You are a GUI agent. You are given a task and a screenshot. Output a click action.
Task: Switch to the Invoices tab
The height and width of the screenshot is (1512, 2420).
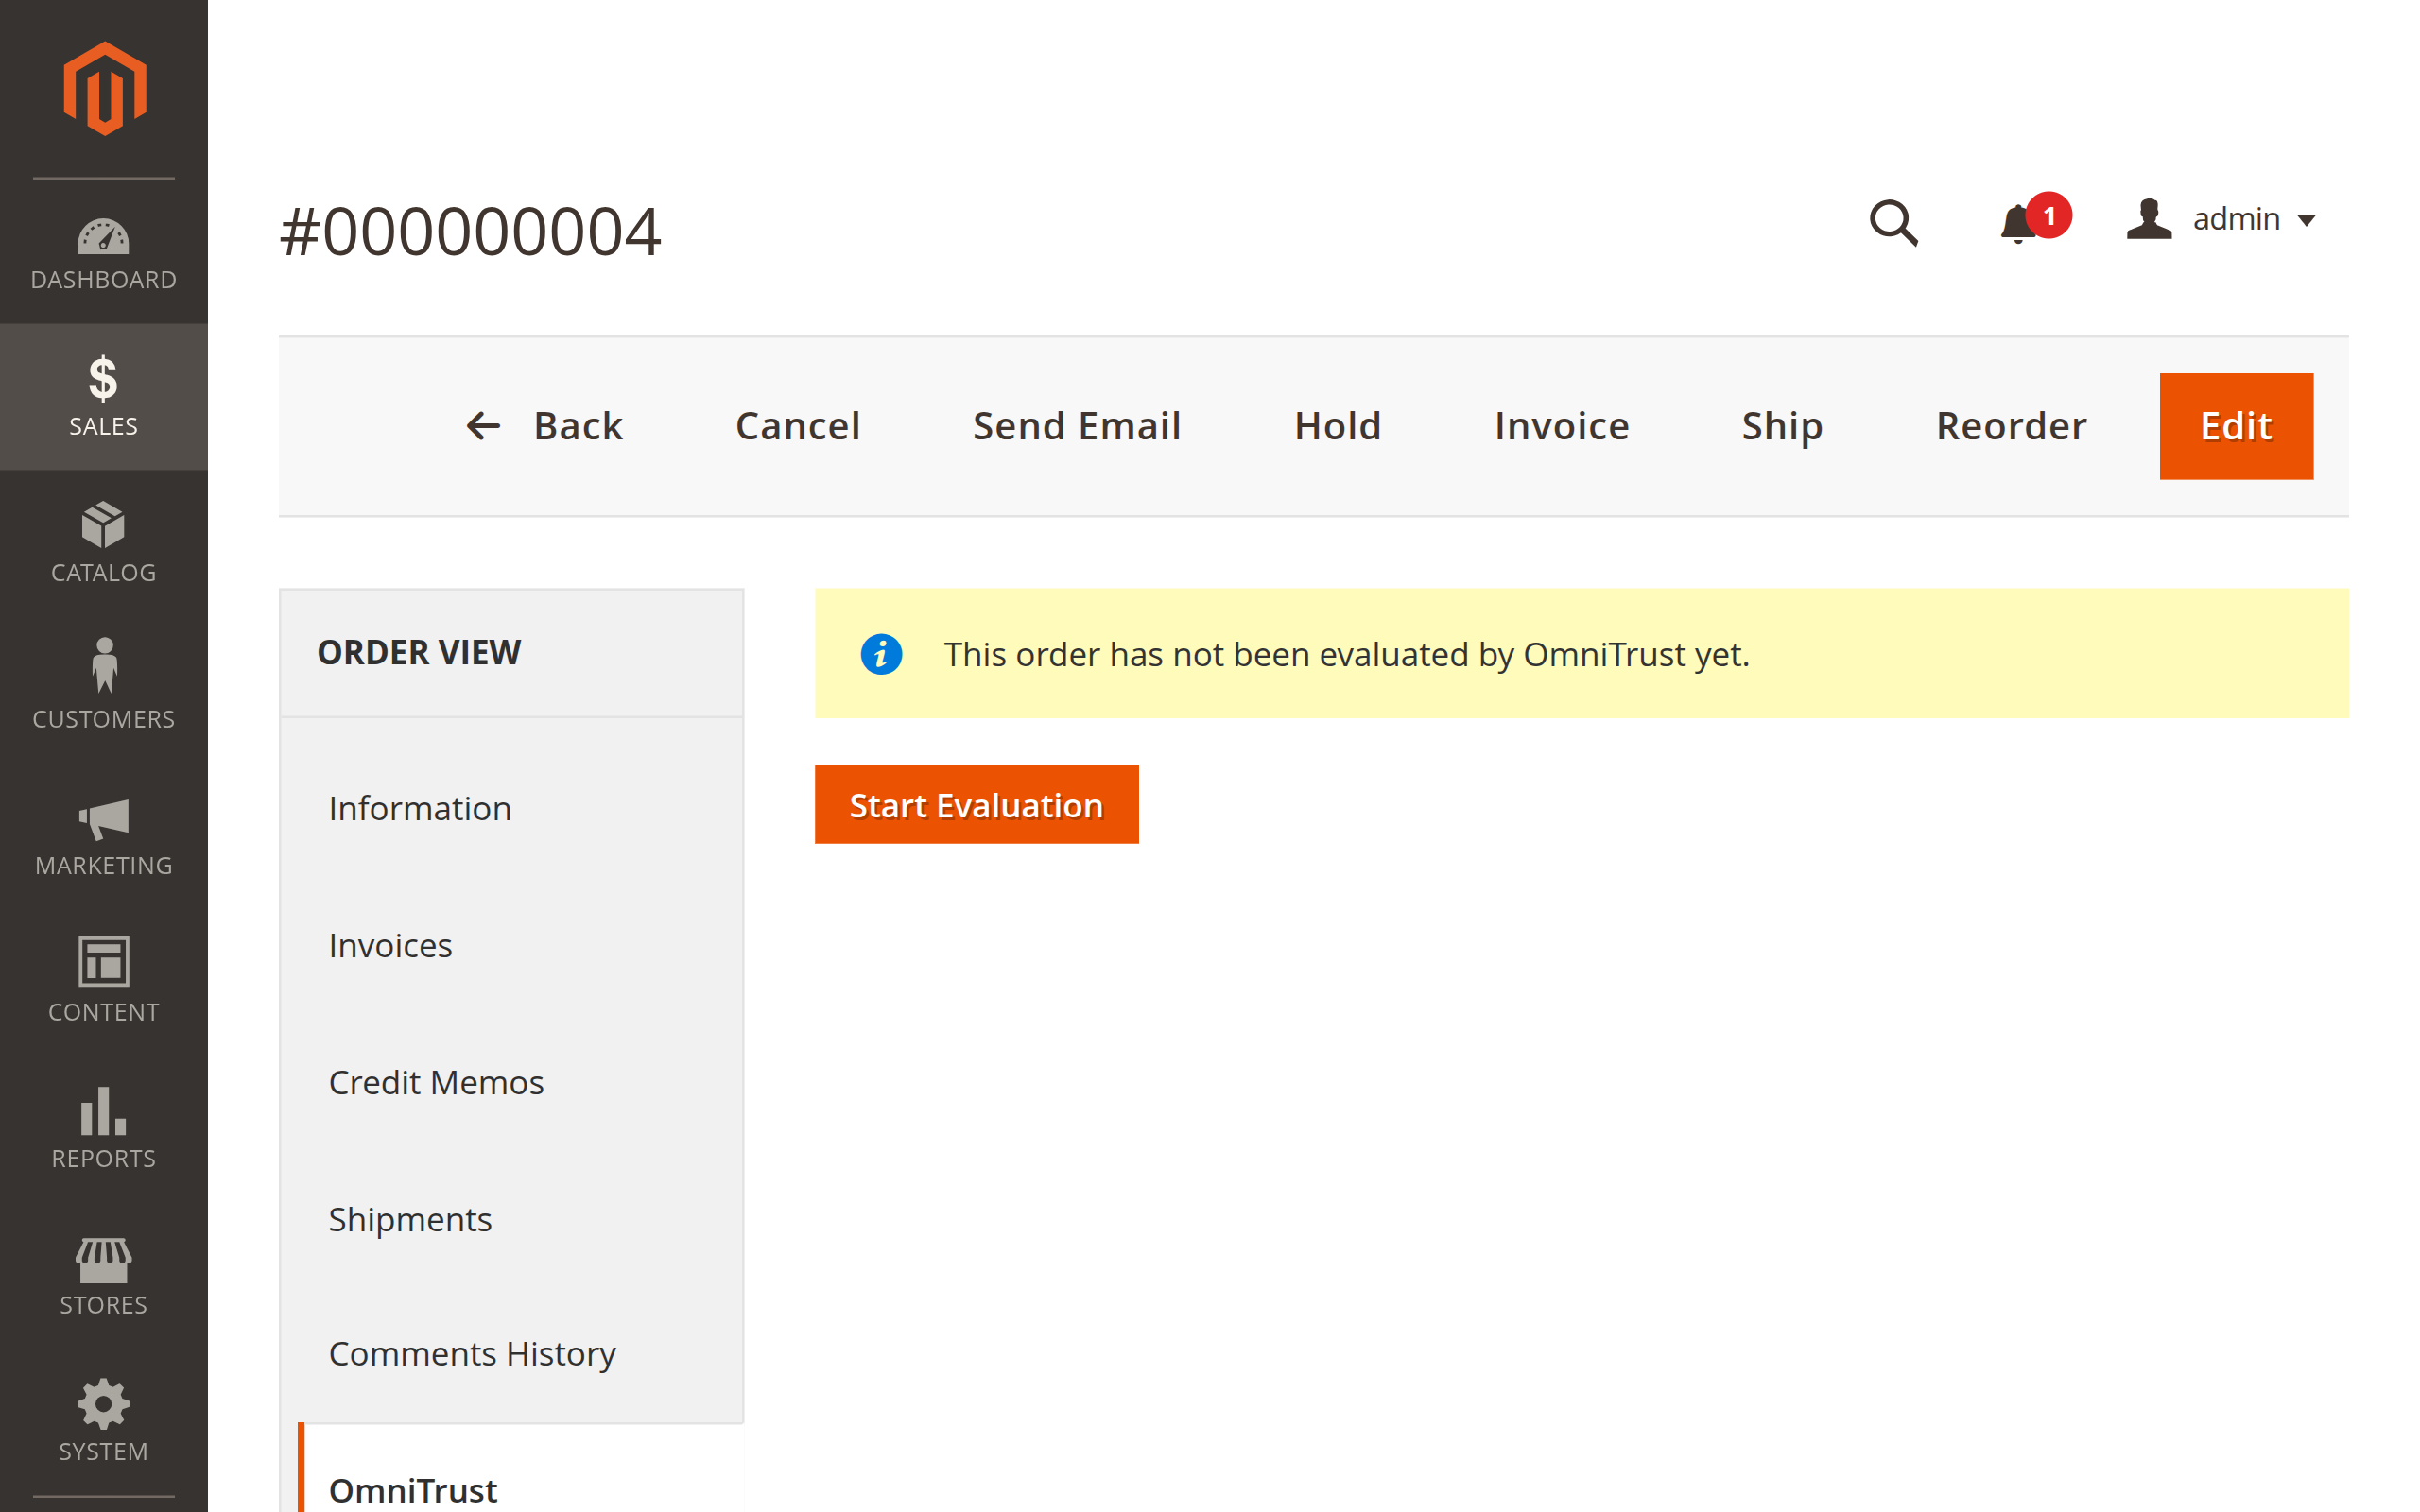coord(512,945)
